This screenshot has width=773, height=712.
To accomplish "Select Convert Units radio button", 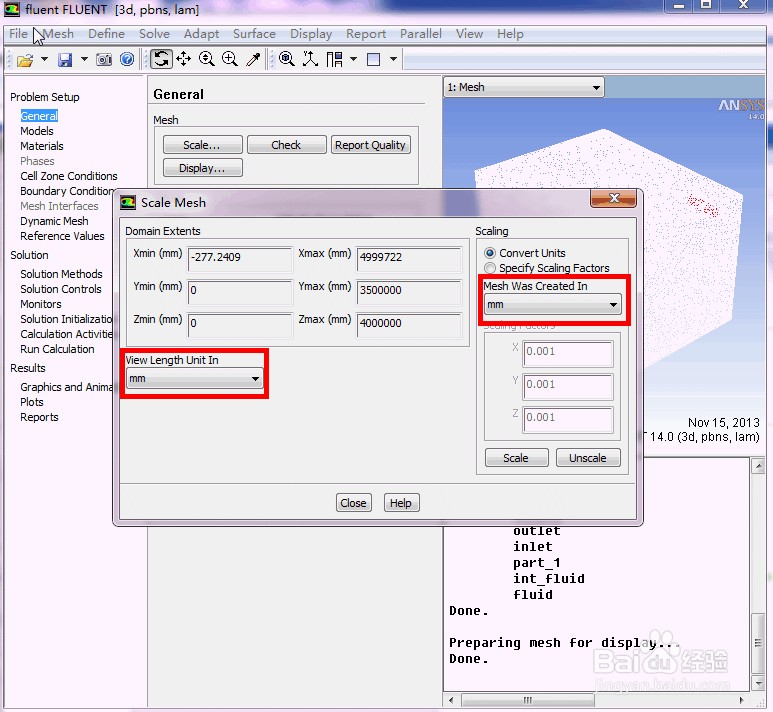I will pos(490,253).
